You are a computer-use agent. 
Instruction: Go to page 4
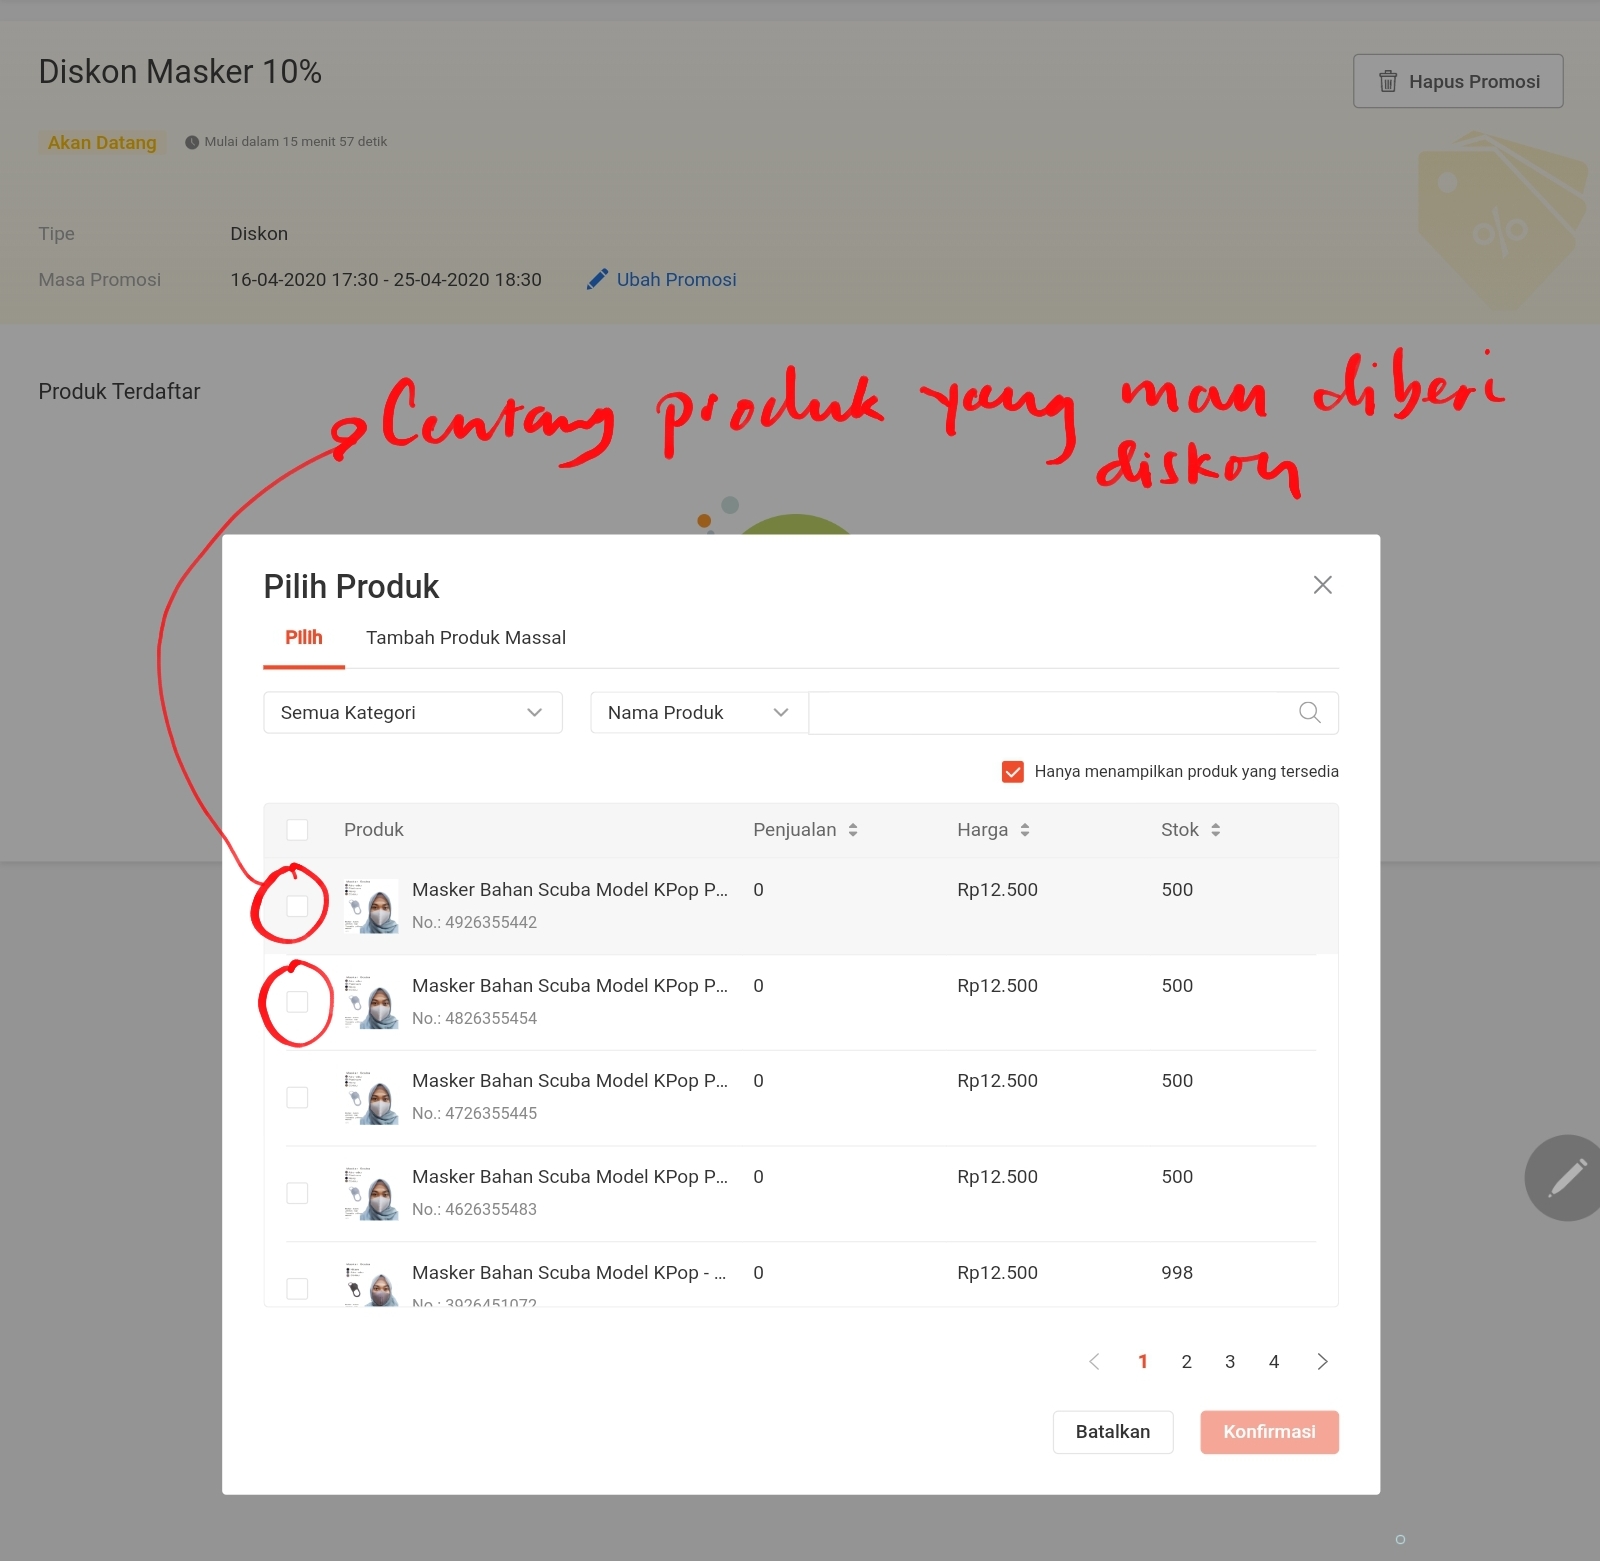pos(1274,1361)
